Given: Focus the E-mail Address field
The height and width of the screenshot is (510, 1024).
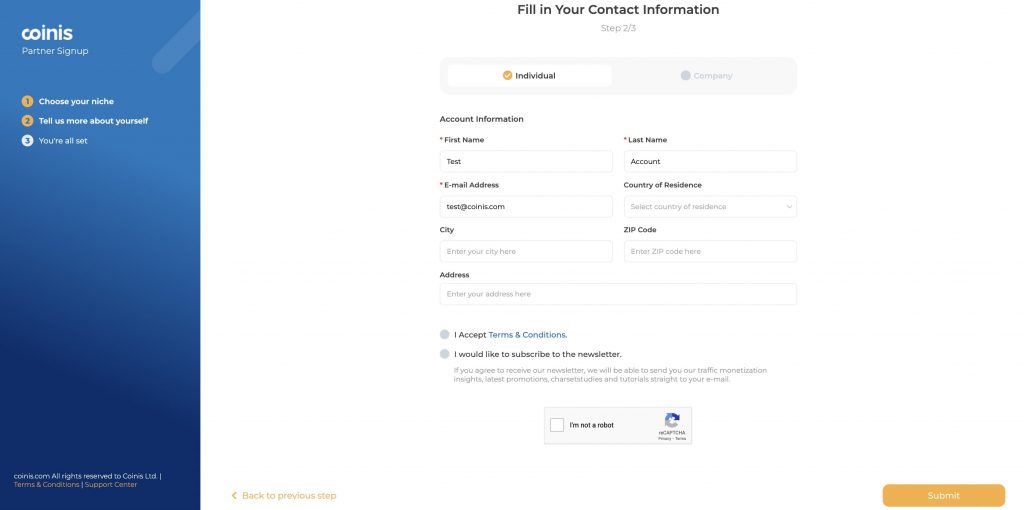Looking at the screenshot, I should pyautogui.click(x=526, y=207).
